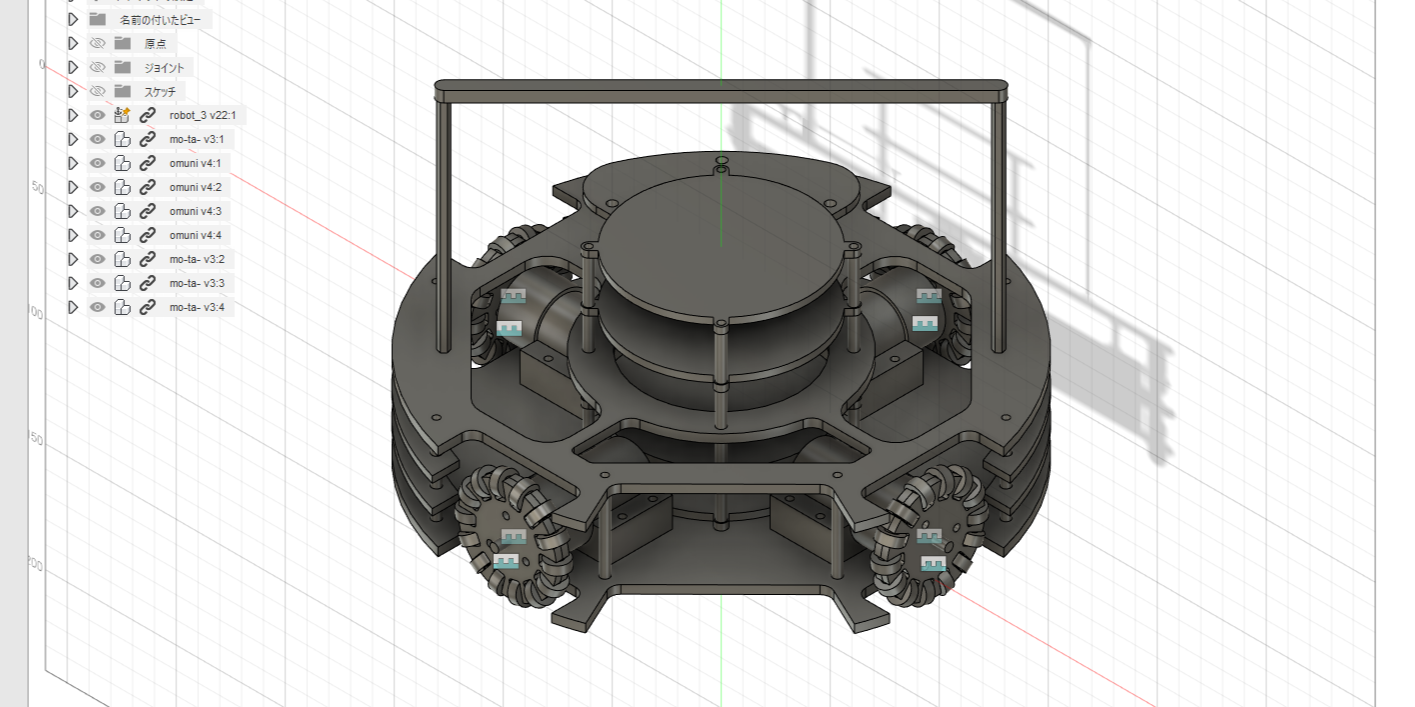Click the link icon for omuni v4:2
The height and width of the screenshot is (707, 1415).
click(x=148, y=187)
